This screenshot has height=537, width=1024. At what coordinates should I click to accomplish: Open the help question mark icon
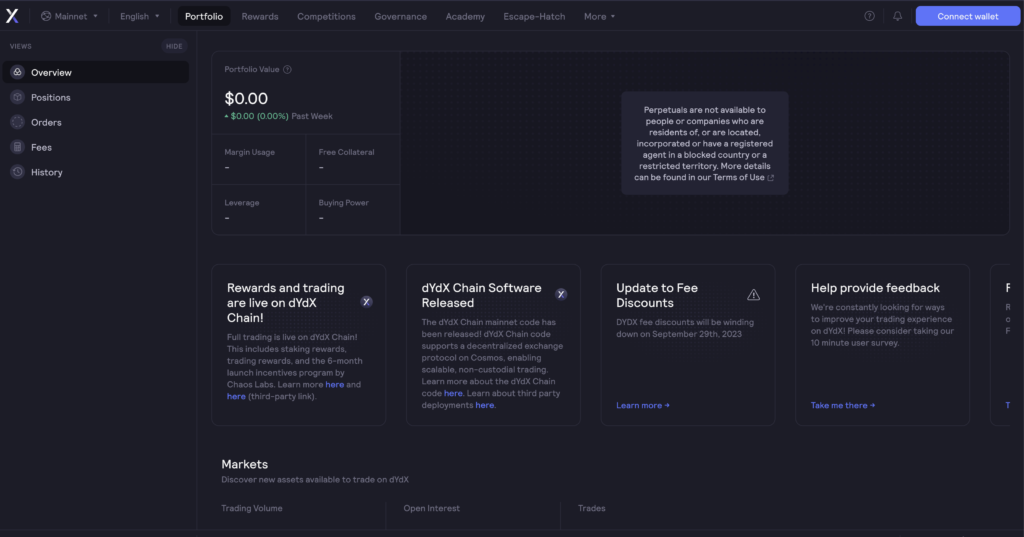click(x=869, y=16)
